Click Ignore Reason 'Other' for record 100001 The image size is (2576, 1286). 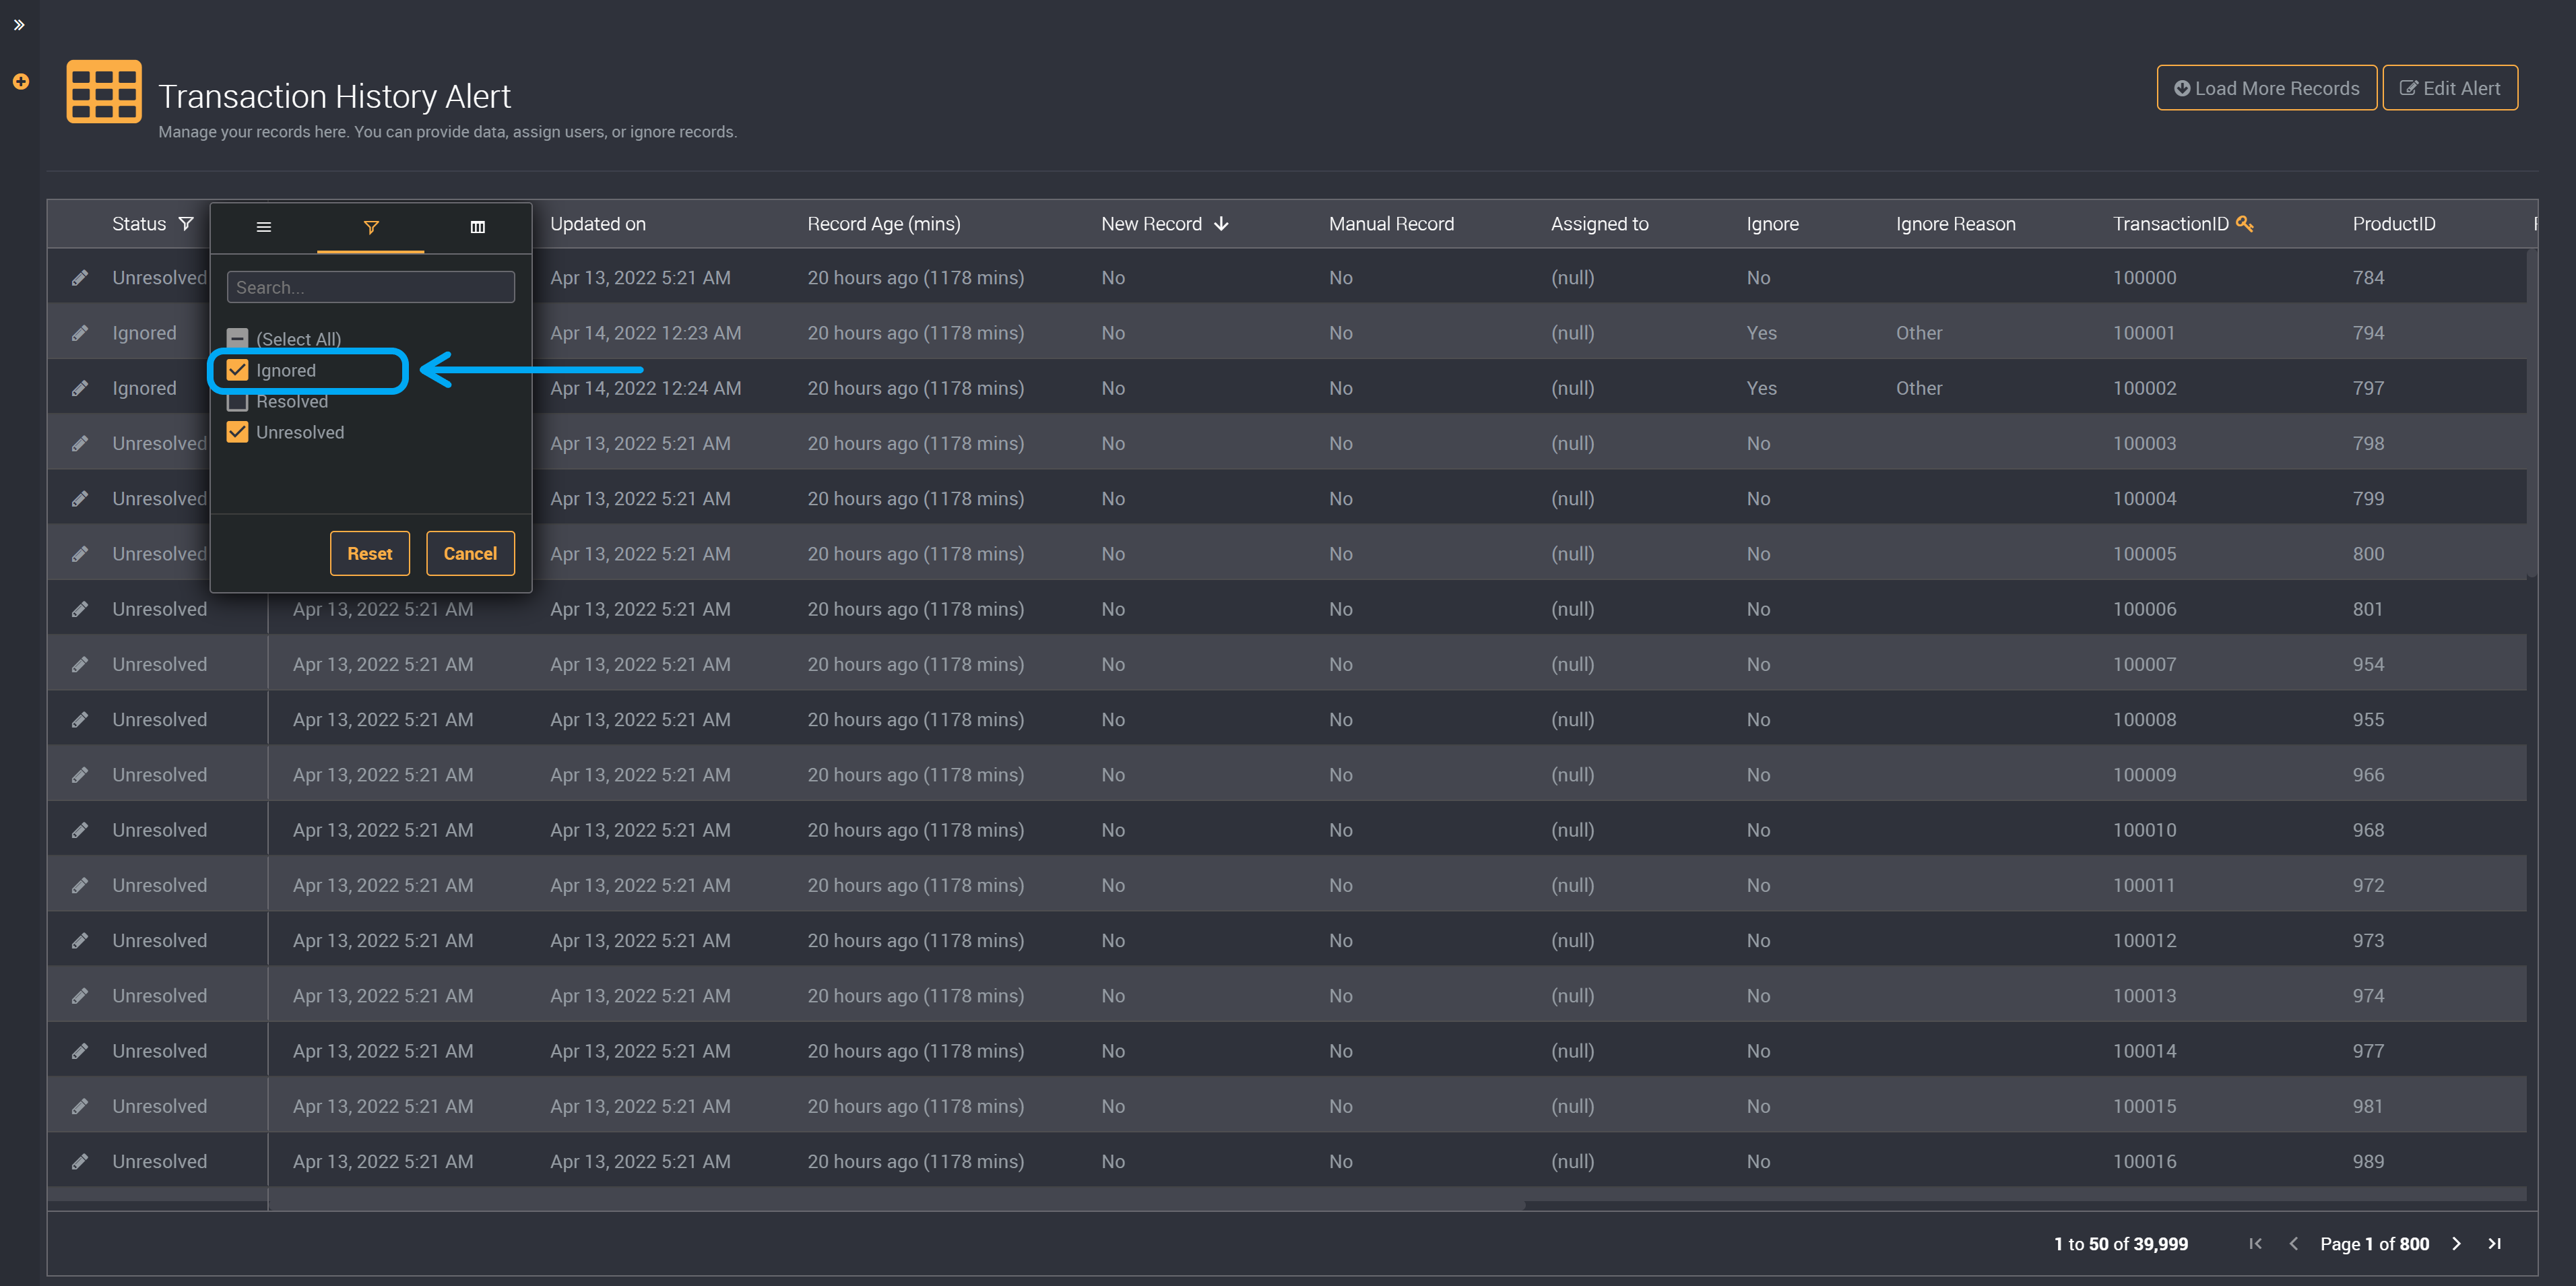[x=1919, y=333]
